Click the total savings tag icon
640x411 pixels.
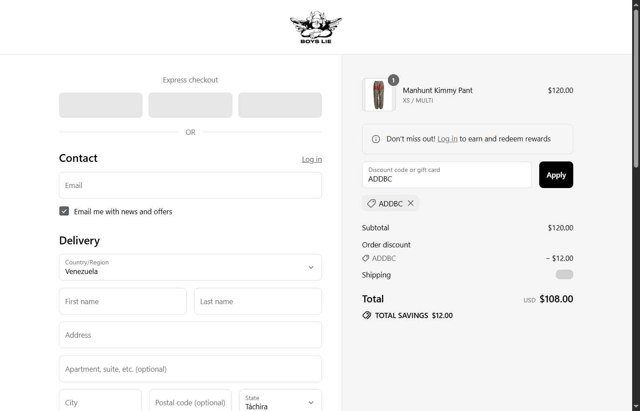(x=367, y=315)
